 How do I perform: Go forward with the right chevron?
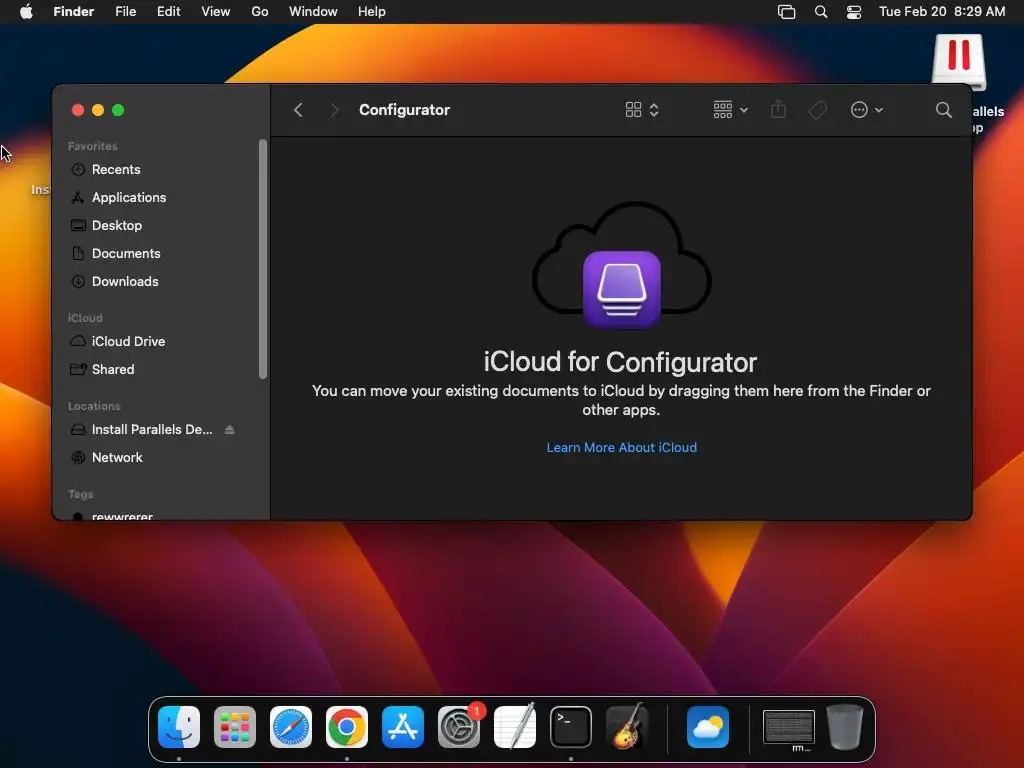tap(334, 110)
